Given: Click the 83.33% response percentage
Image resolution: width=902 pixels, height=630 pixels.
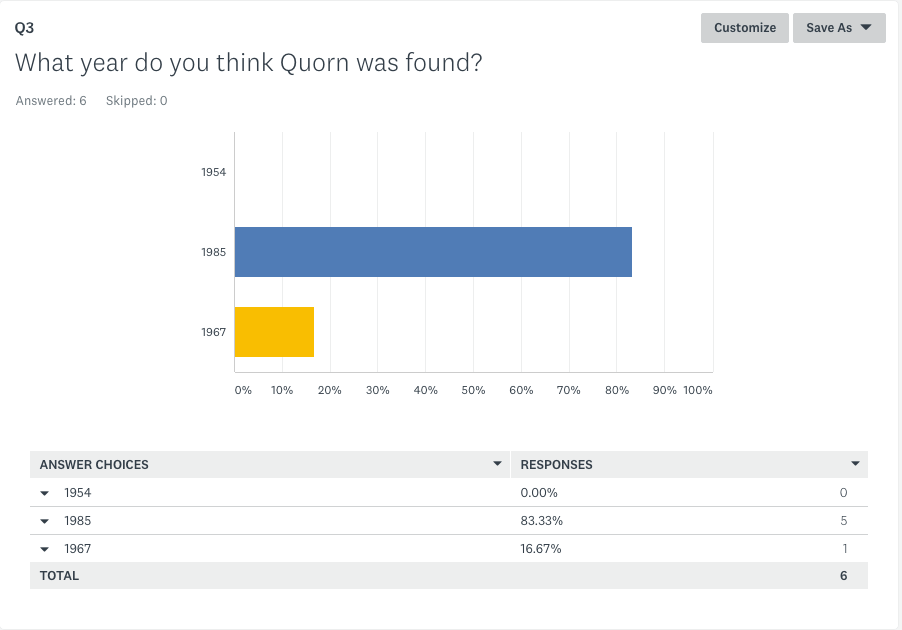Looking at the screenshot, I should (x=541, y=520).
